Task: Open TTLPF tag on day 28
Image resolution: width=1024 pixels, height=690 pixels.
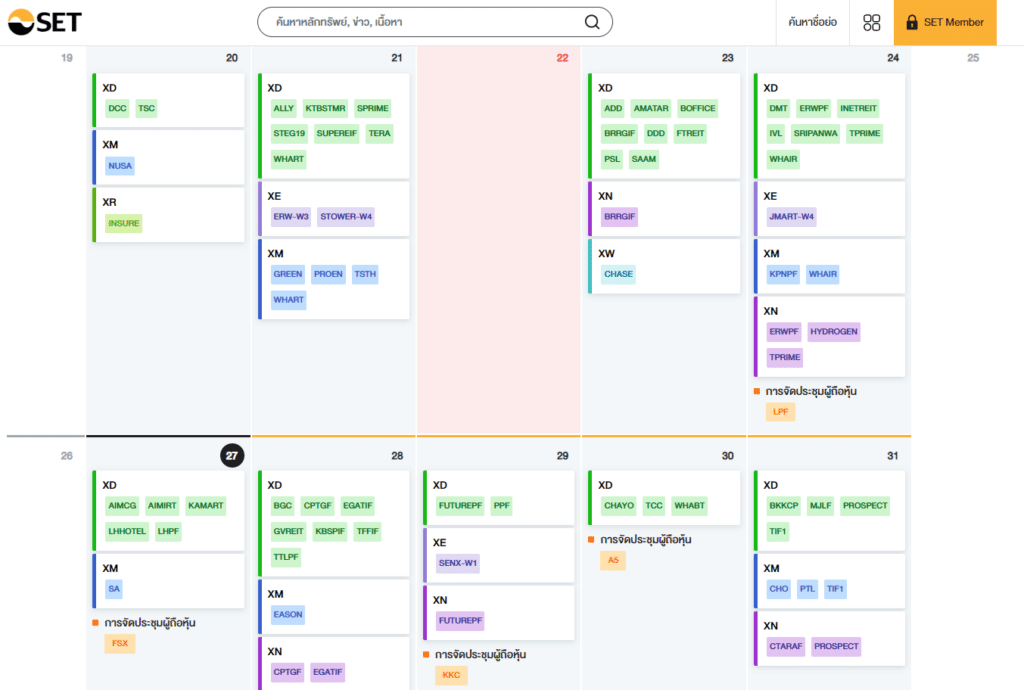Action: (x=285, y=557)
